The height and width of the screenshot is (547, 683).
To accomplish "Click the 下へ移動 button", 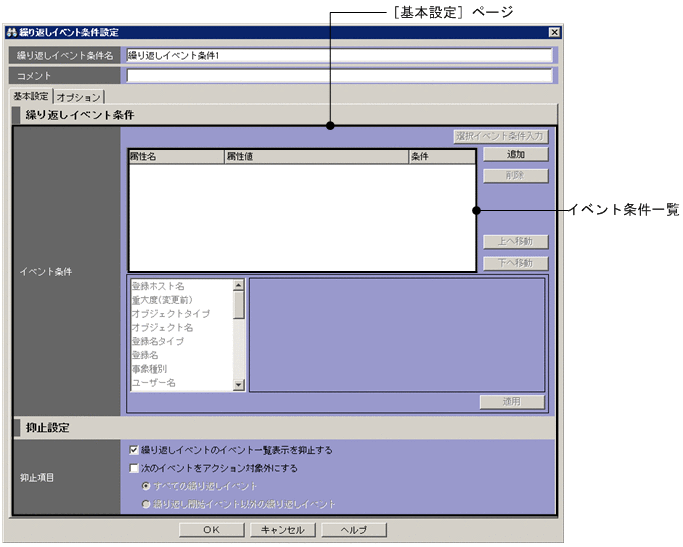I will (x=515, y=263).
